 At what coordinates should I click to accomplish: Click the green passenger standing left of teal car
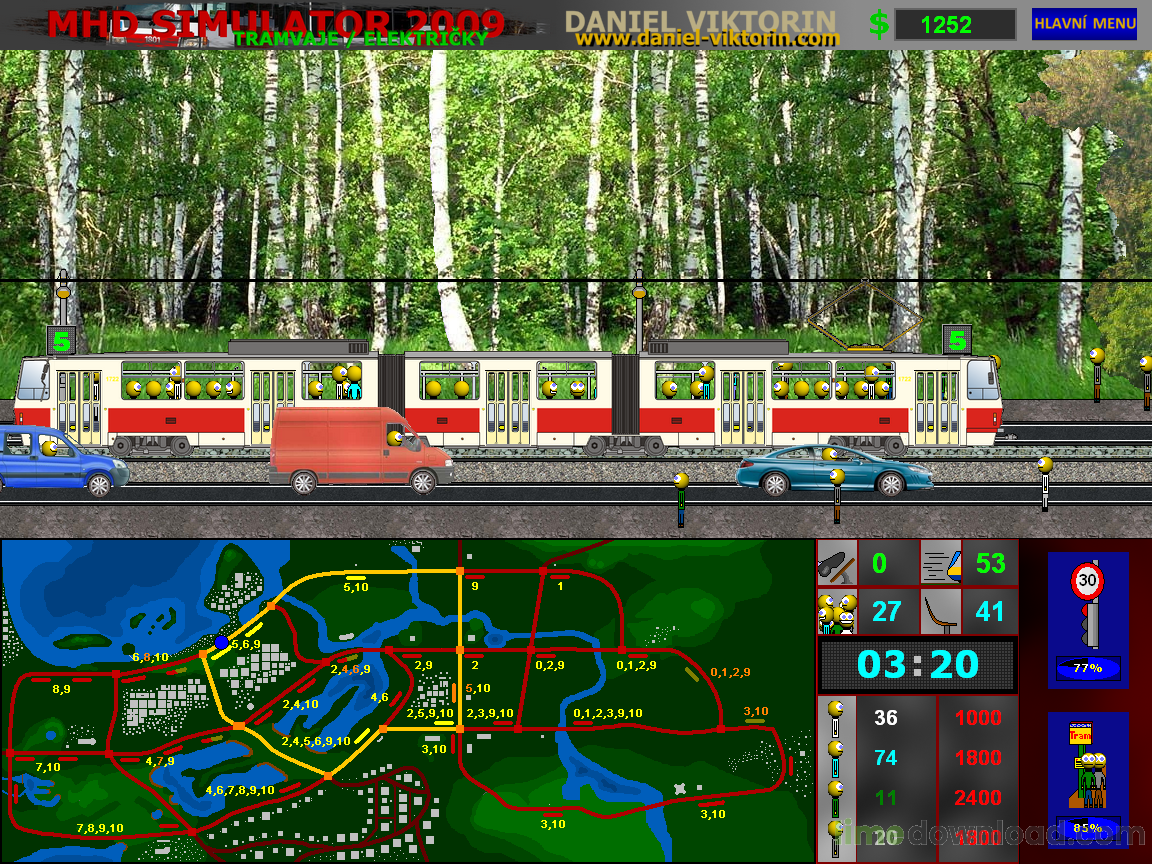point(681,500)
